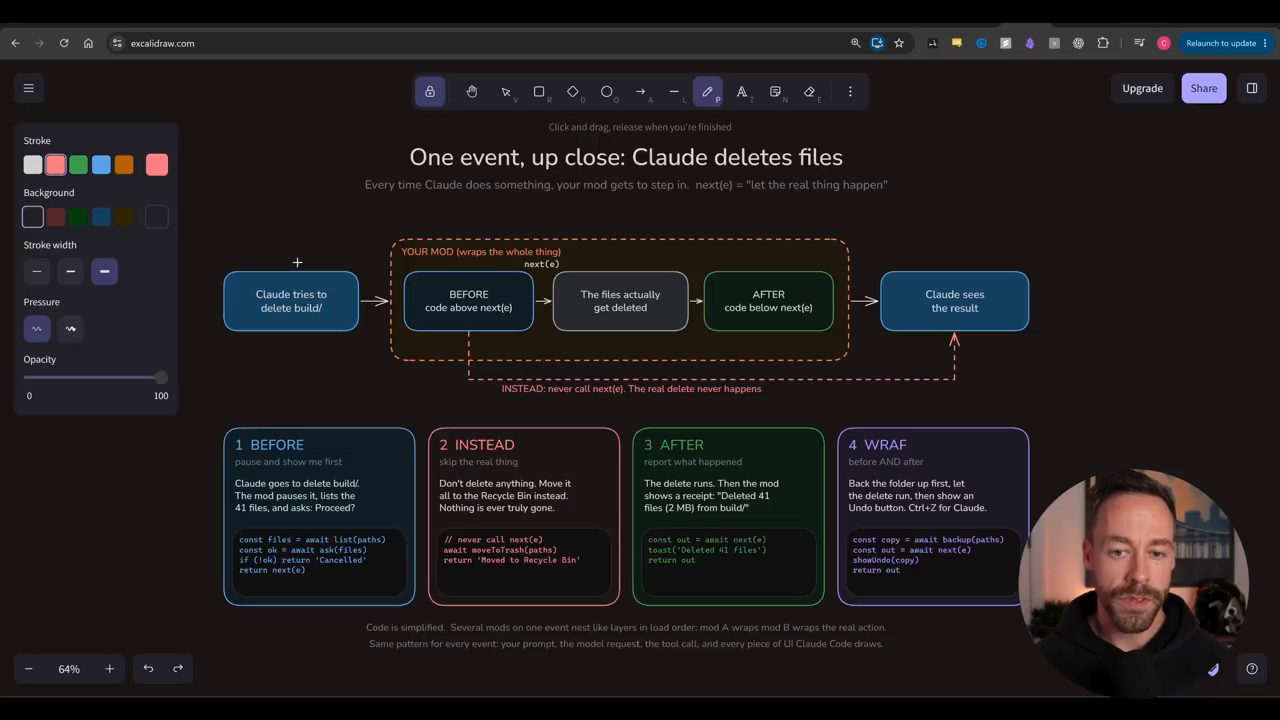Open the more tools three-dot menu

pyautogui.click(x=850, y=92)
